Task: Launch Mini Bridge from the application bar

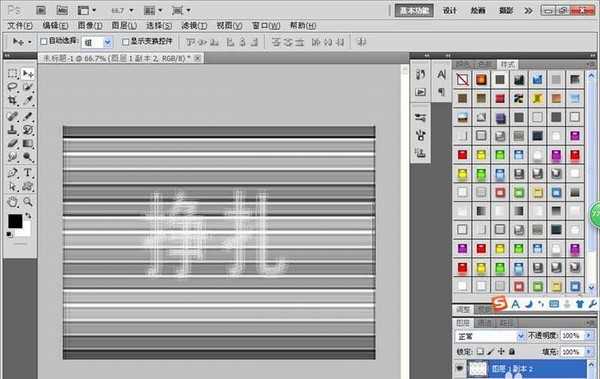Action: click(62, 10)
